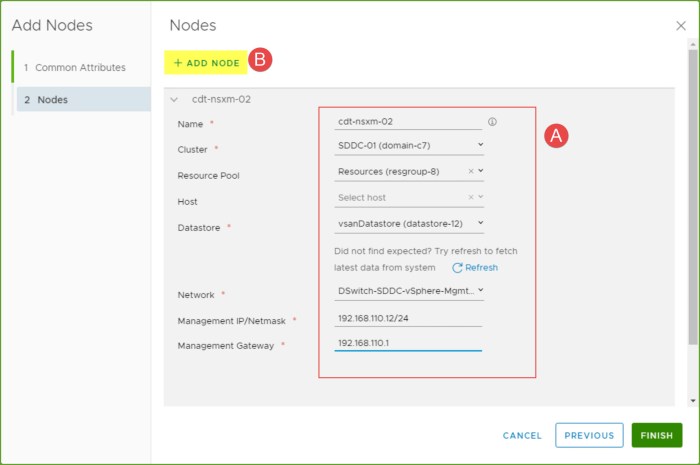Image resolution: width=700 pixels, height=465 pixels.
Task: Go to Common Attributes step
Action: click(x=80, y=67)
